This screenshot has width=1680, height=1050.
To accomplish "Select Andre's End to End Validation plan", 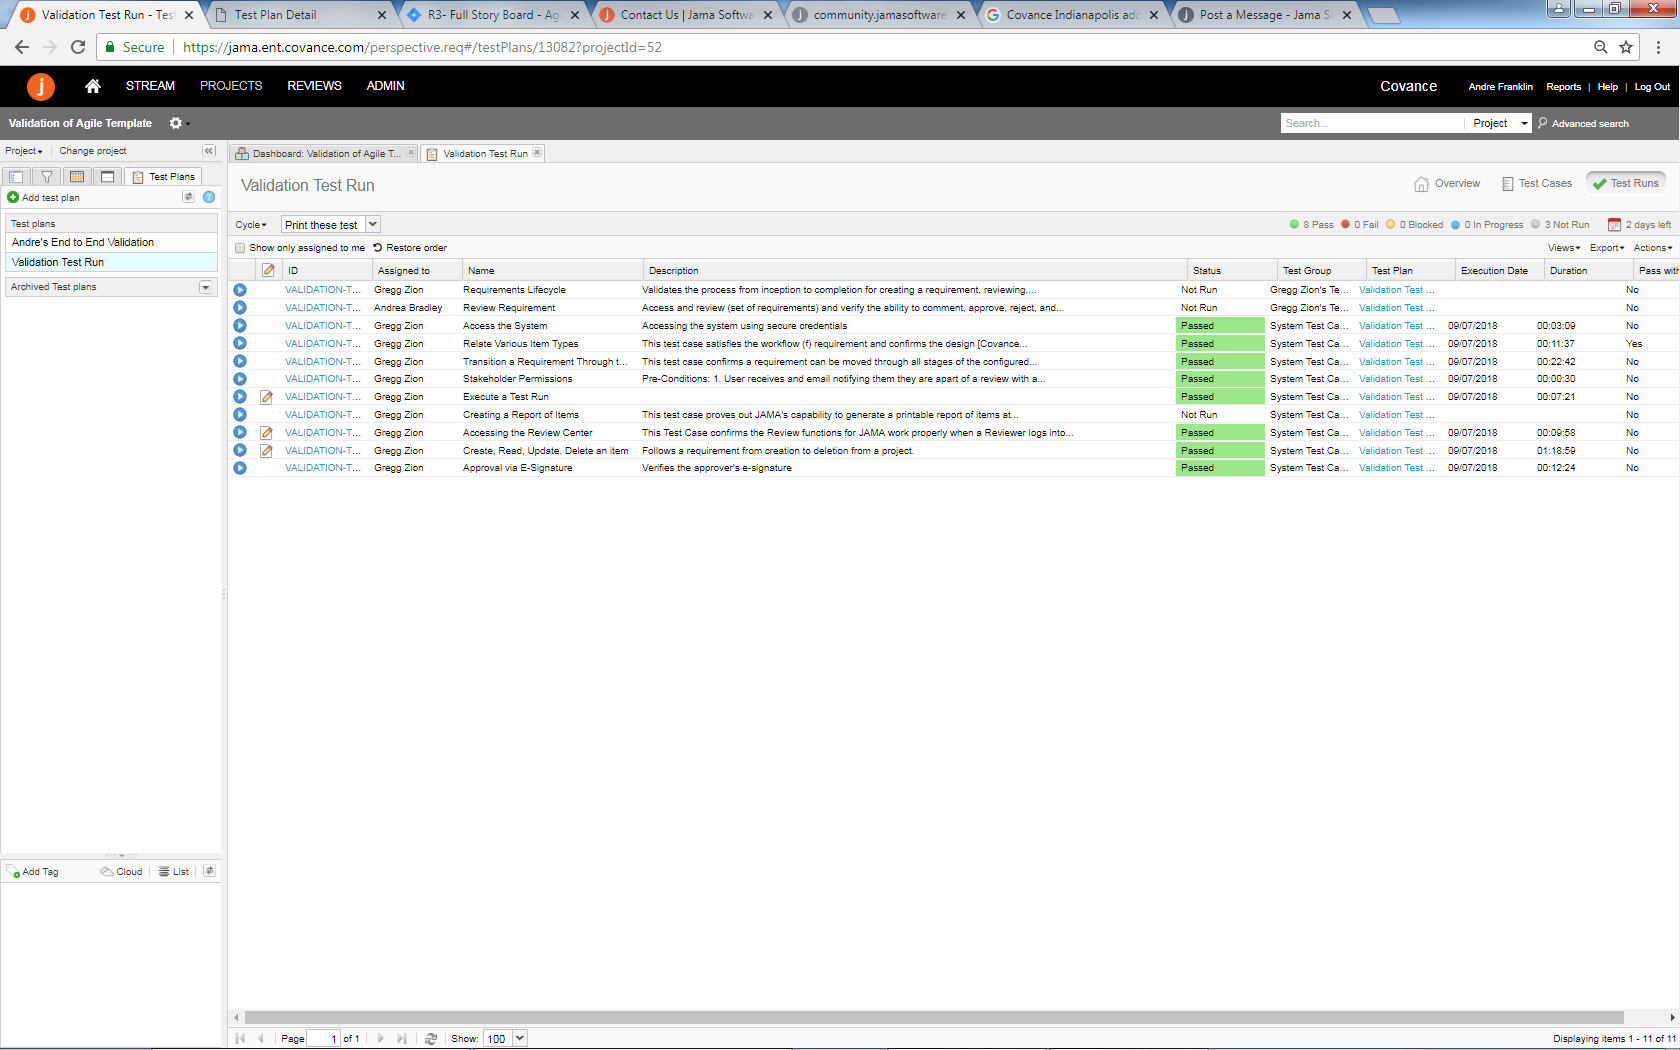I will (111, 243).
